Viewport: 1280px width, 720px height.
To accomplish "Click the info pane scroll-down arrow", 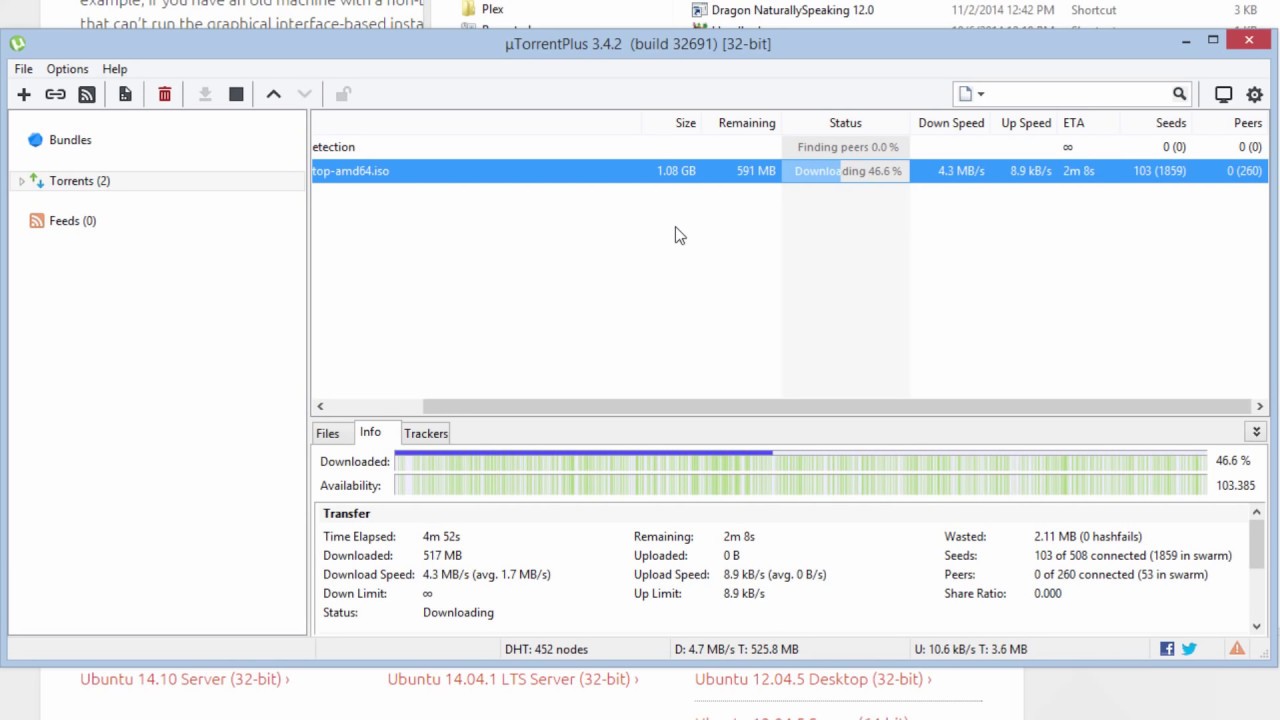I will point(1257,626).
